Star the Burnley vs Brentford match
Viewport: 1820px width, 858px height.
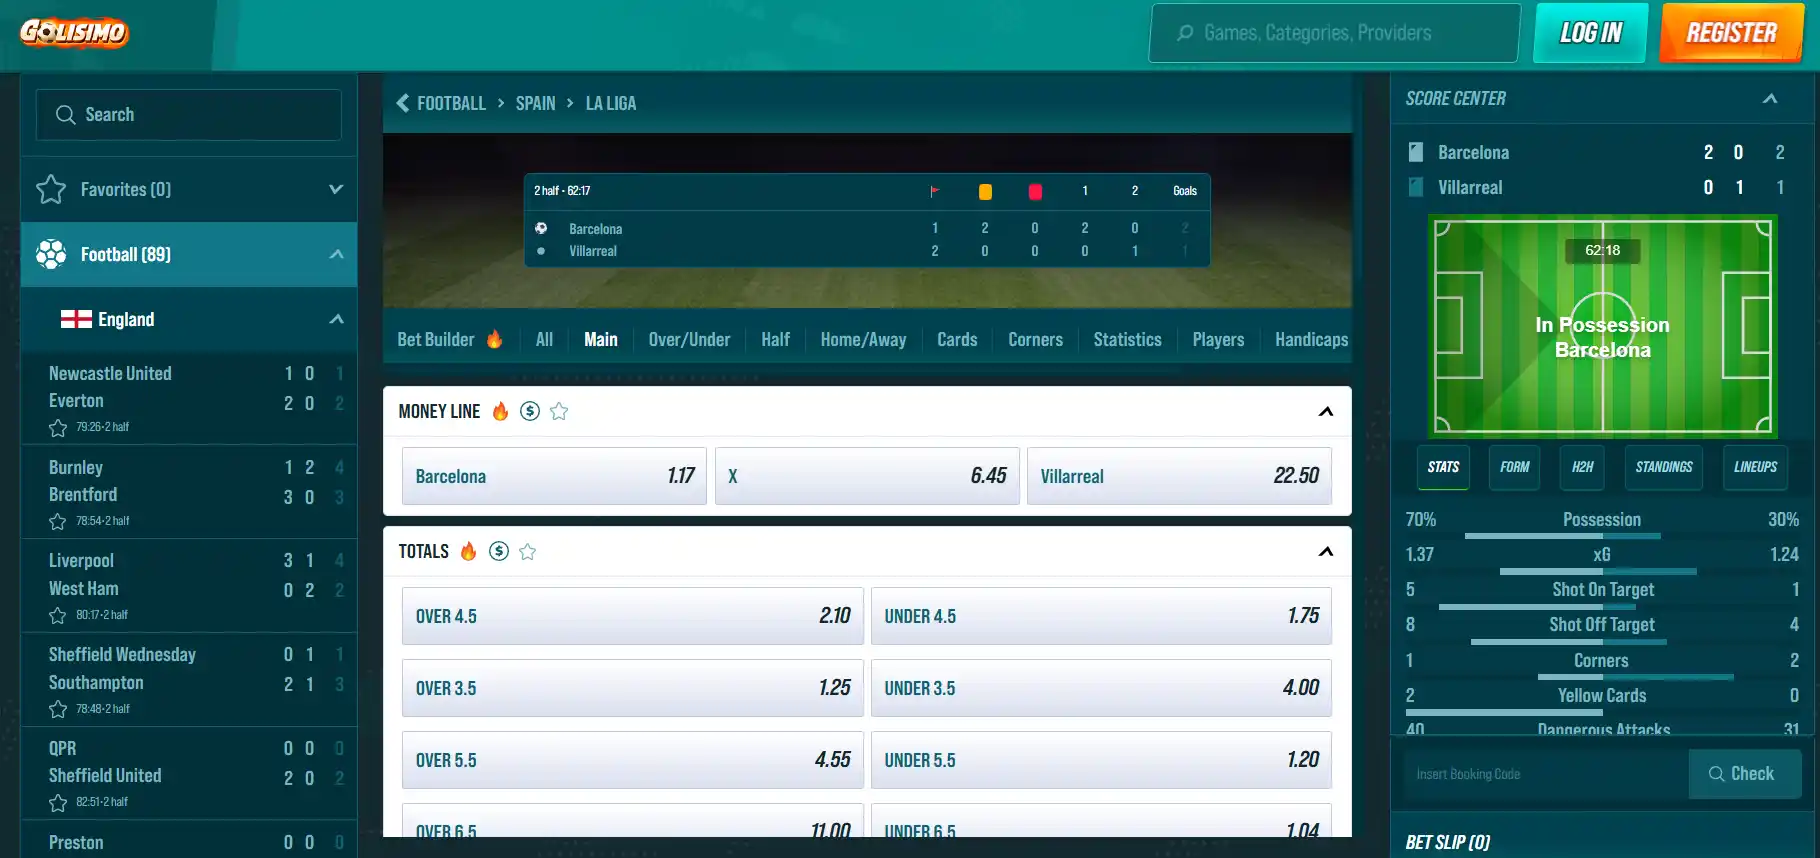click(58, 521)
